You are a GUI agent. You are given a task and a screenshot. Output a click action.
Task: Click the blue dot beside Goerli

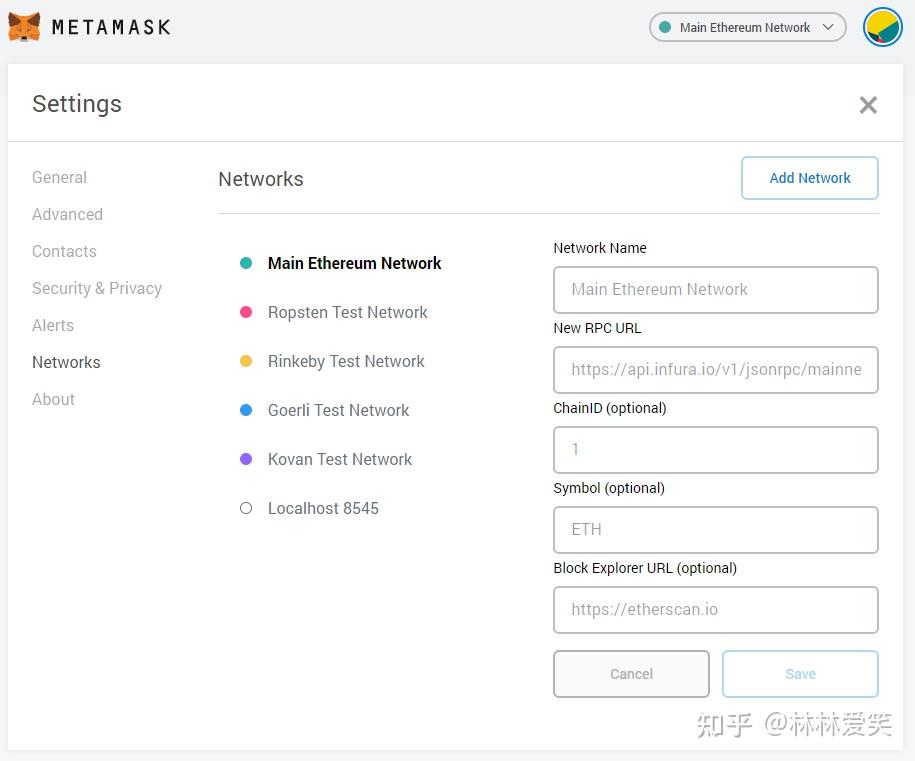tap(246, 410)
